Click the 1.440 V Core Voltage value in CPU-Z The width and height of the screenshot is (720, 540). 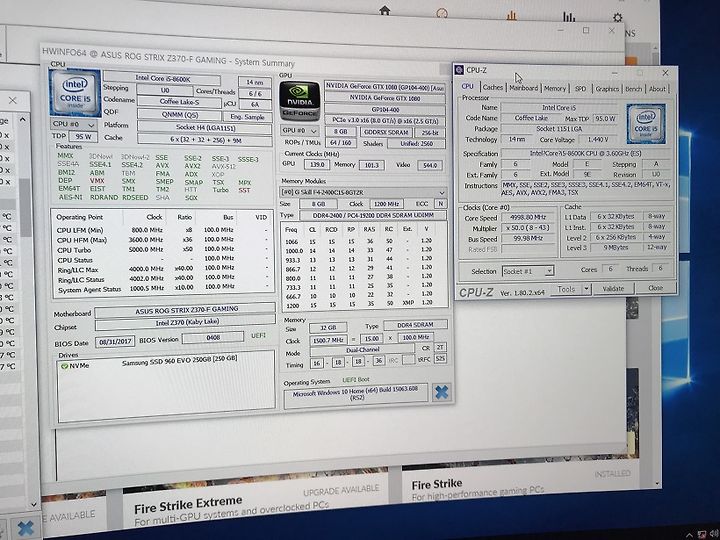point(597,139)
